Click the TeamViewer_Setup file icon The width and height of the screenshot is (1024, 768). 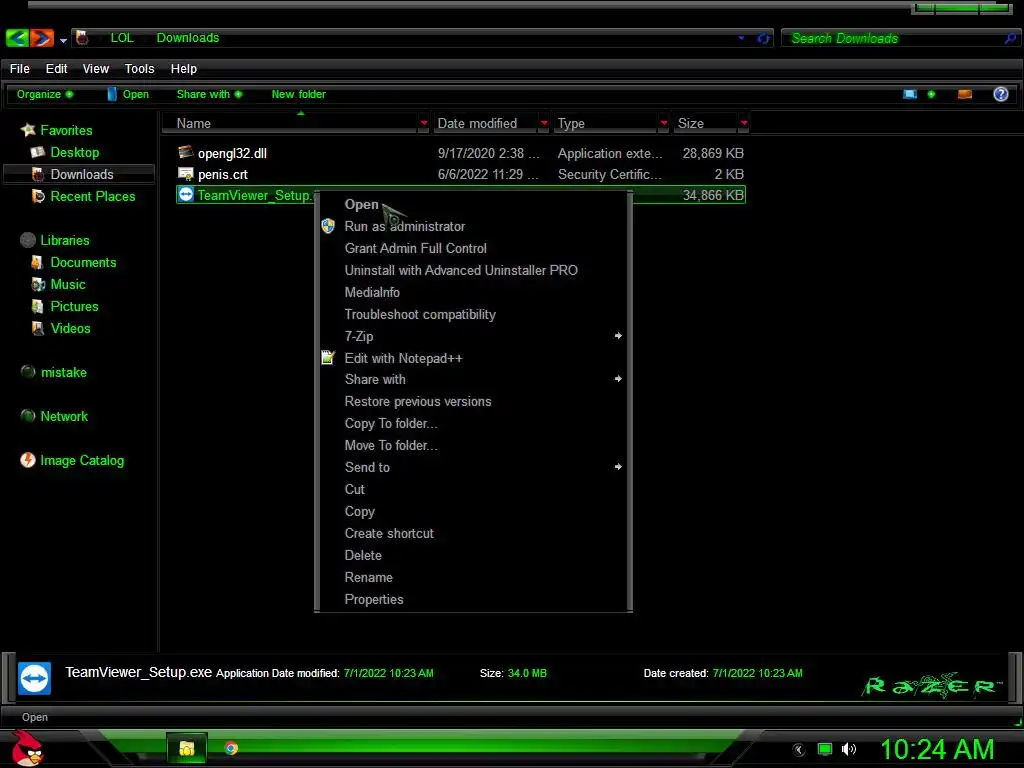pos(186,195)
